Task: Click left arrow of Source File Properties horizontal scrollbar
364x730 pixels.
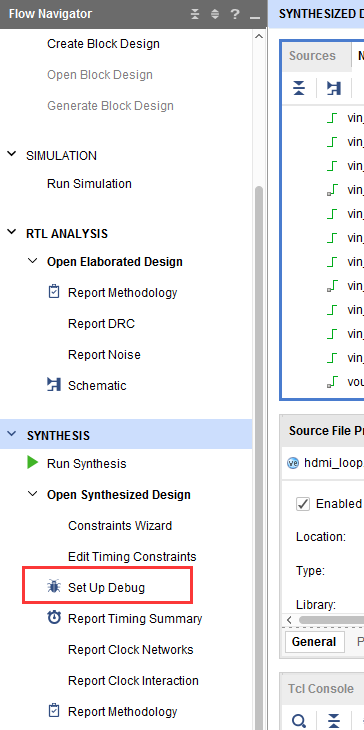Action: click(x=290, y=620)
